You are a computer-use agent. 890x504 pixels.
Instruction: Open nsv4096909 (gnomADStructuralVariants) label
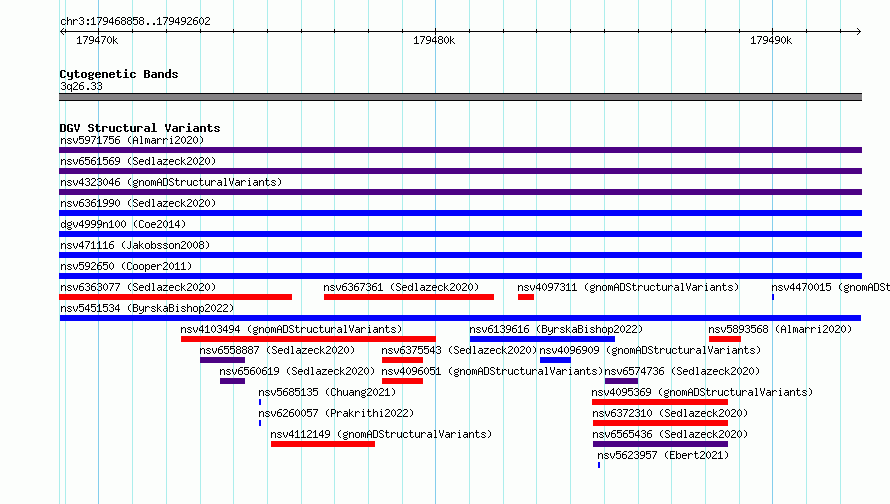650,350
